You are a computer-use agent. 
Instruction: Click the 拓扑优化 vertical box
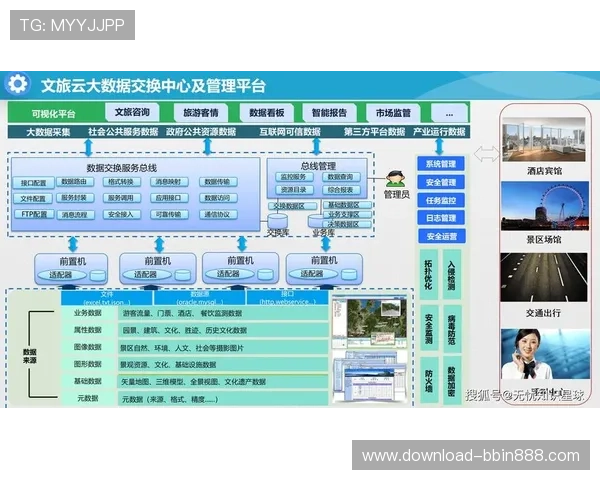(x=429, y=274)
